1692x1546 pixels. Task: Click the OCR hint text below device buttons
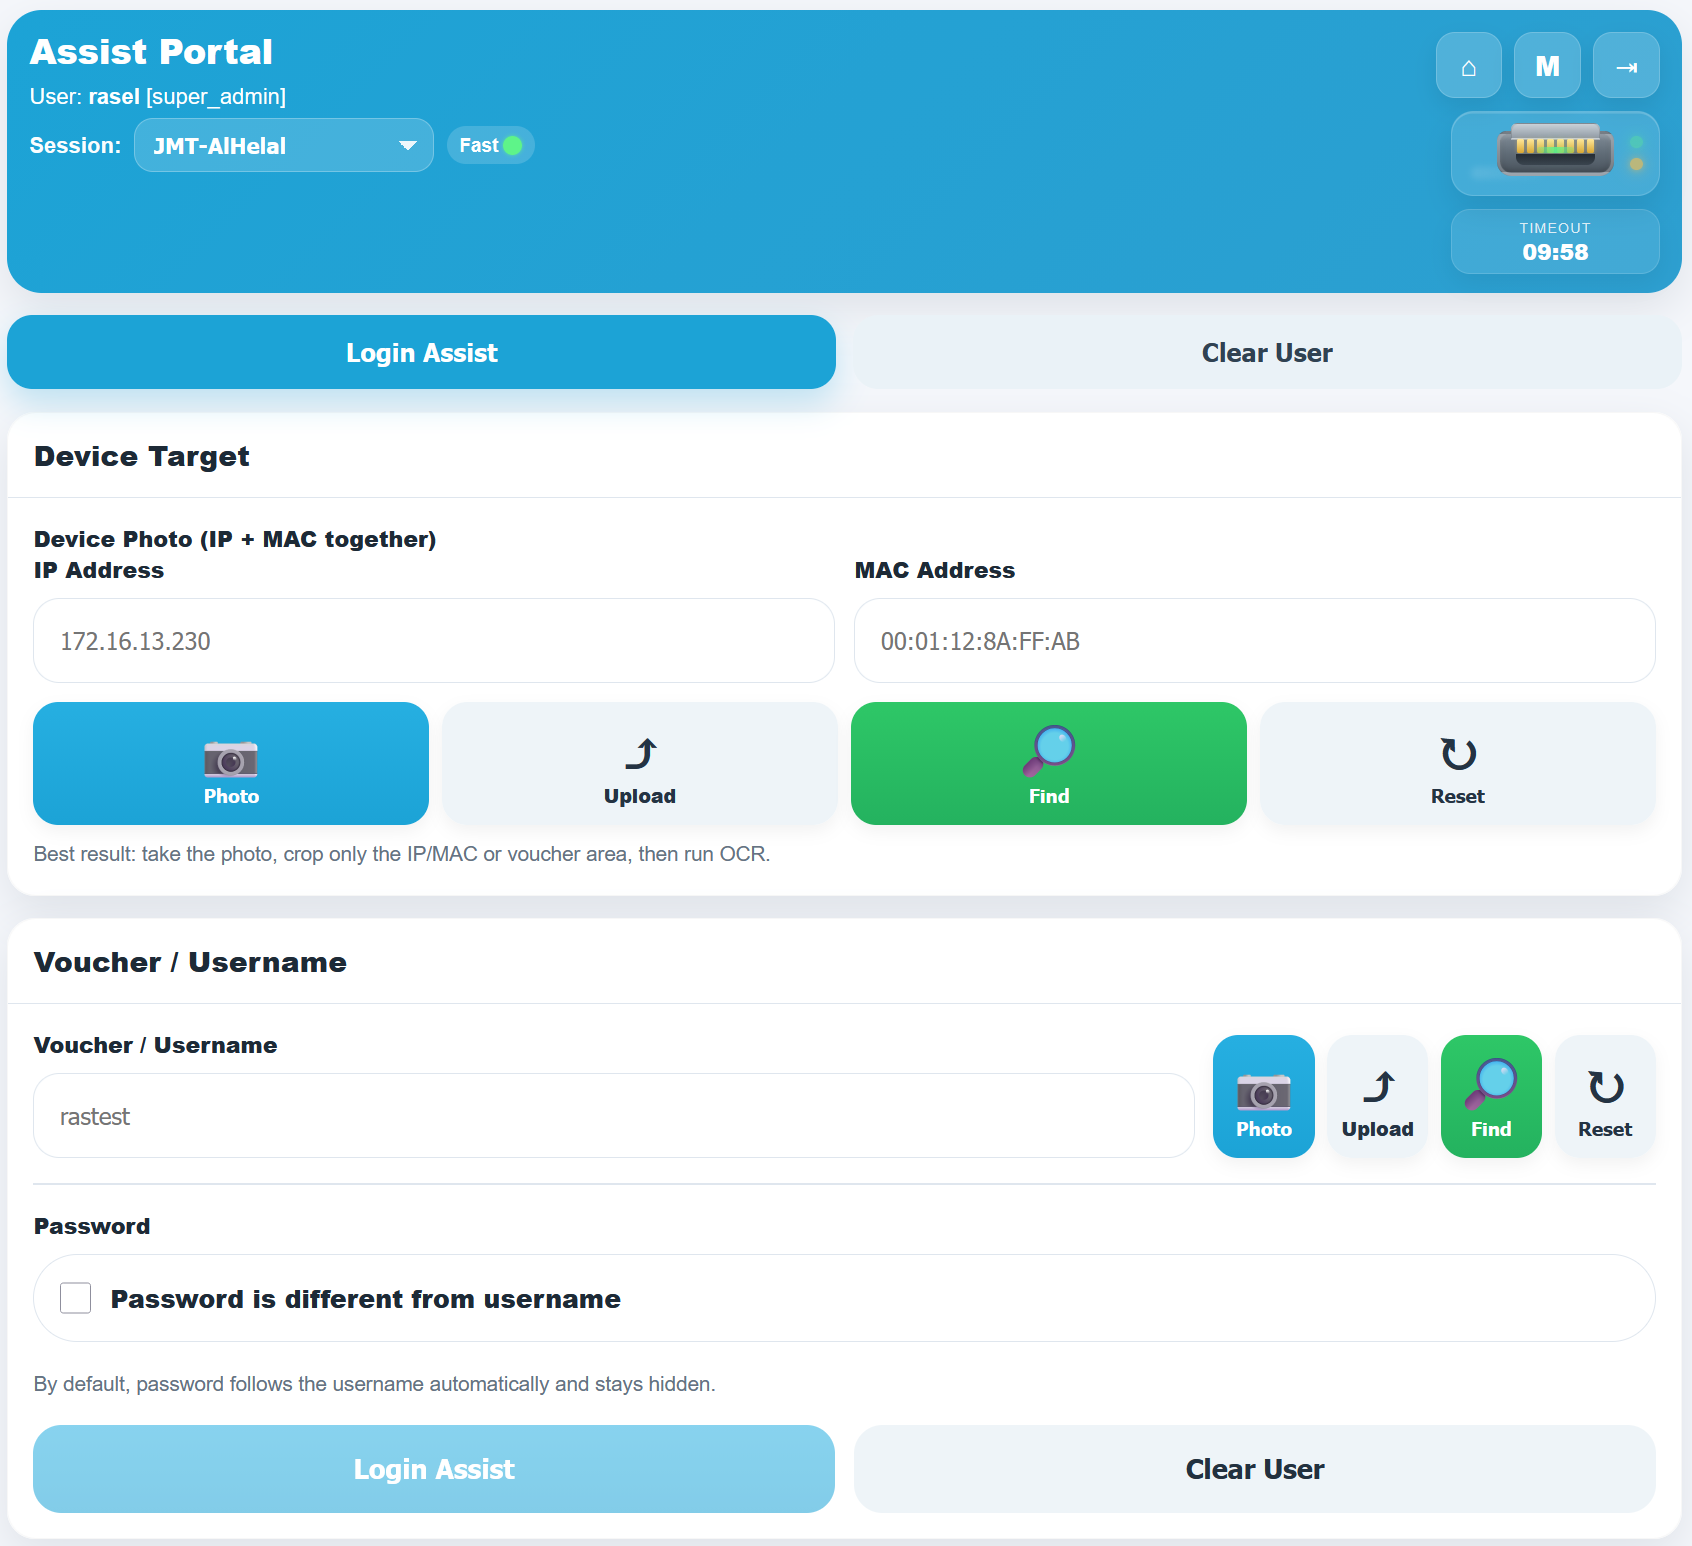point(402,854)
